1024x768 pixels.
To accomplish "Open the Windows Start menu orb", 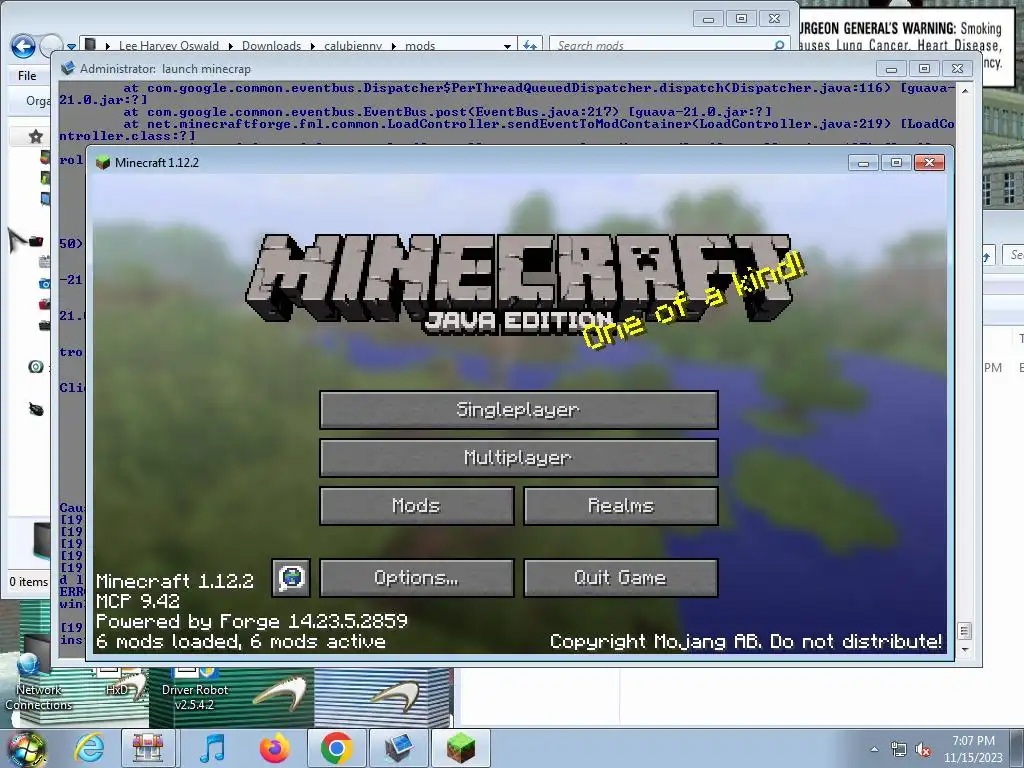I will [x=26, y=748].
